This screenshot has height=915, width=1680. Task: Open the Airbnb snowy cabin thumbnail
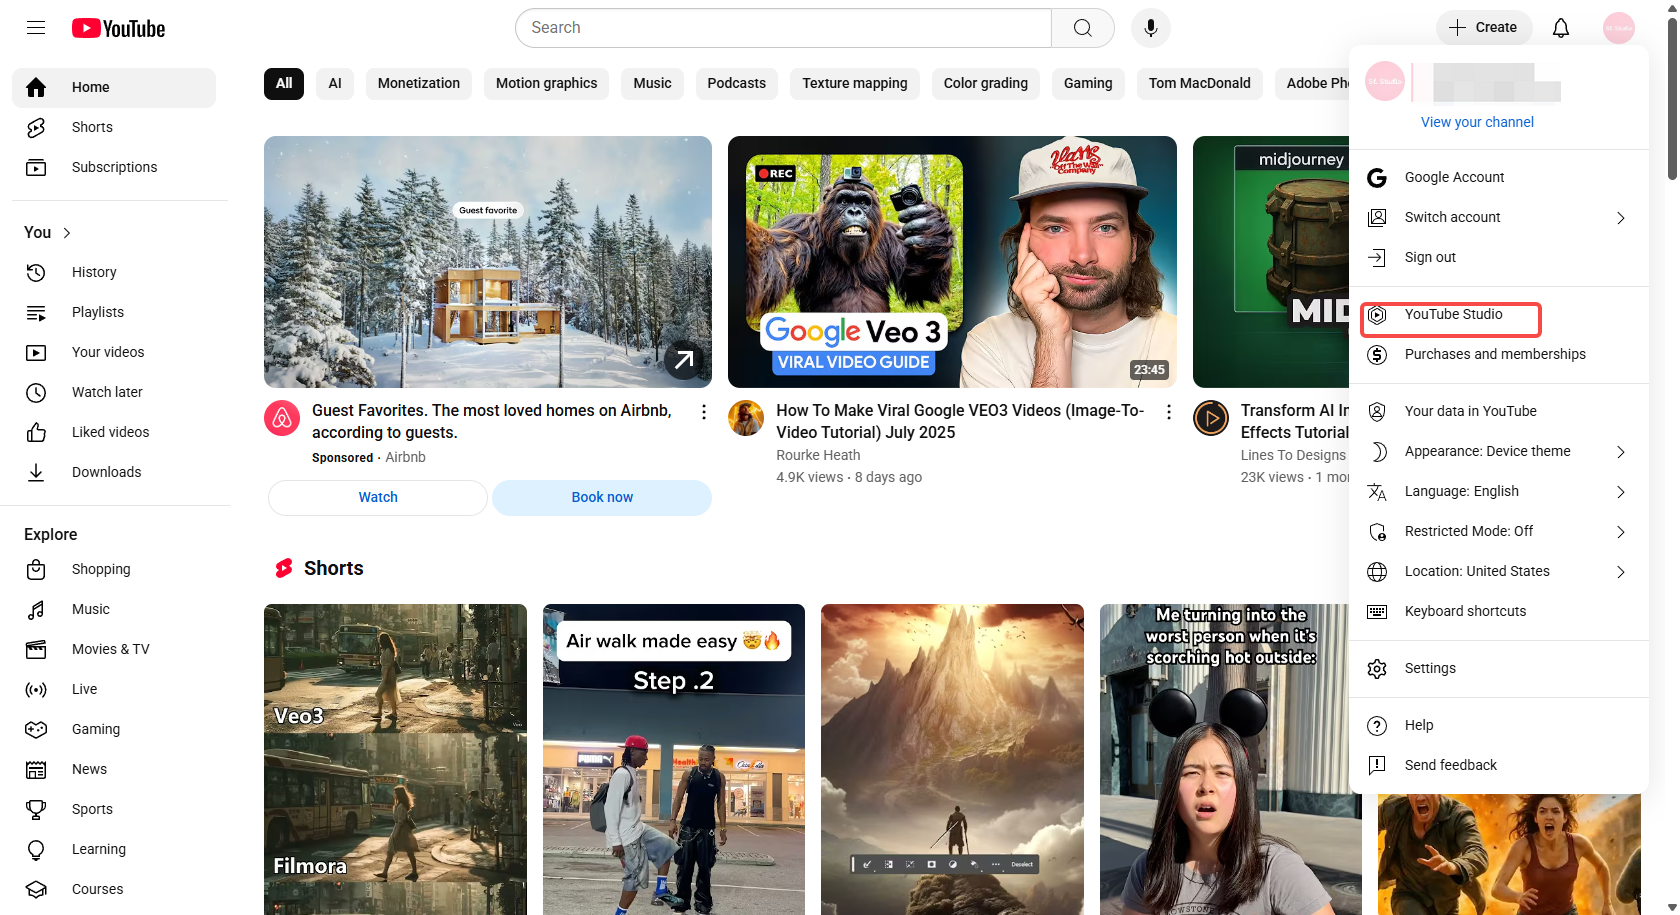[488, 262]
